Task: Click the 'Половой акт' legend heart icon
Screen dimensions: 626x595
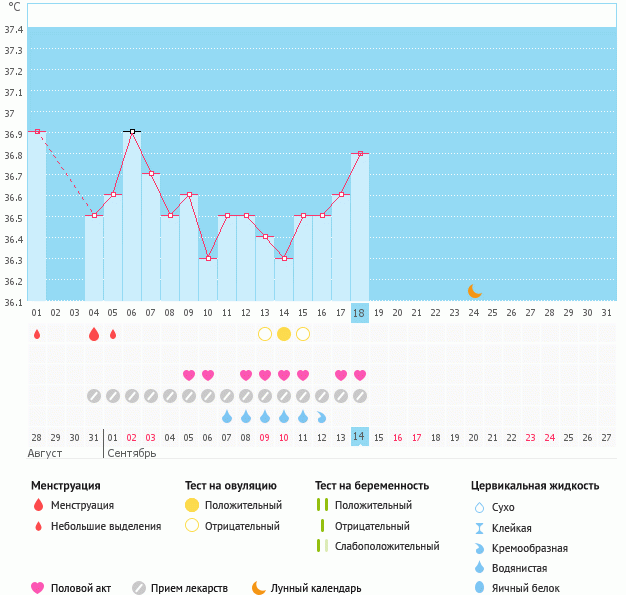Action: 38,588
